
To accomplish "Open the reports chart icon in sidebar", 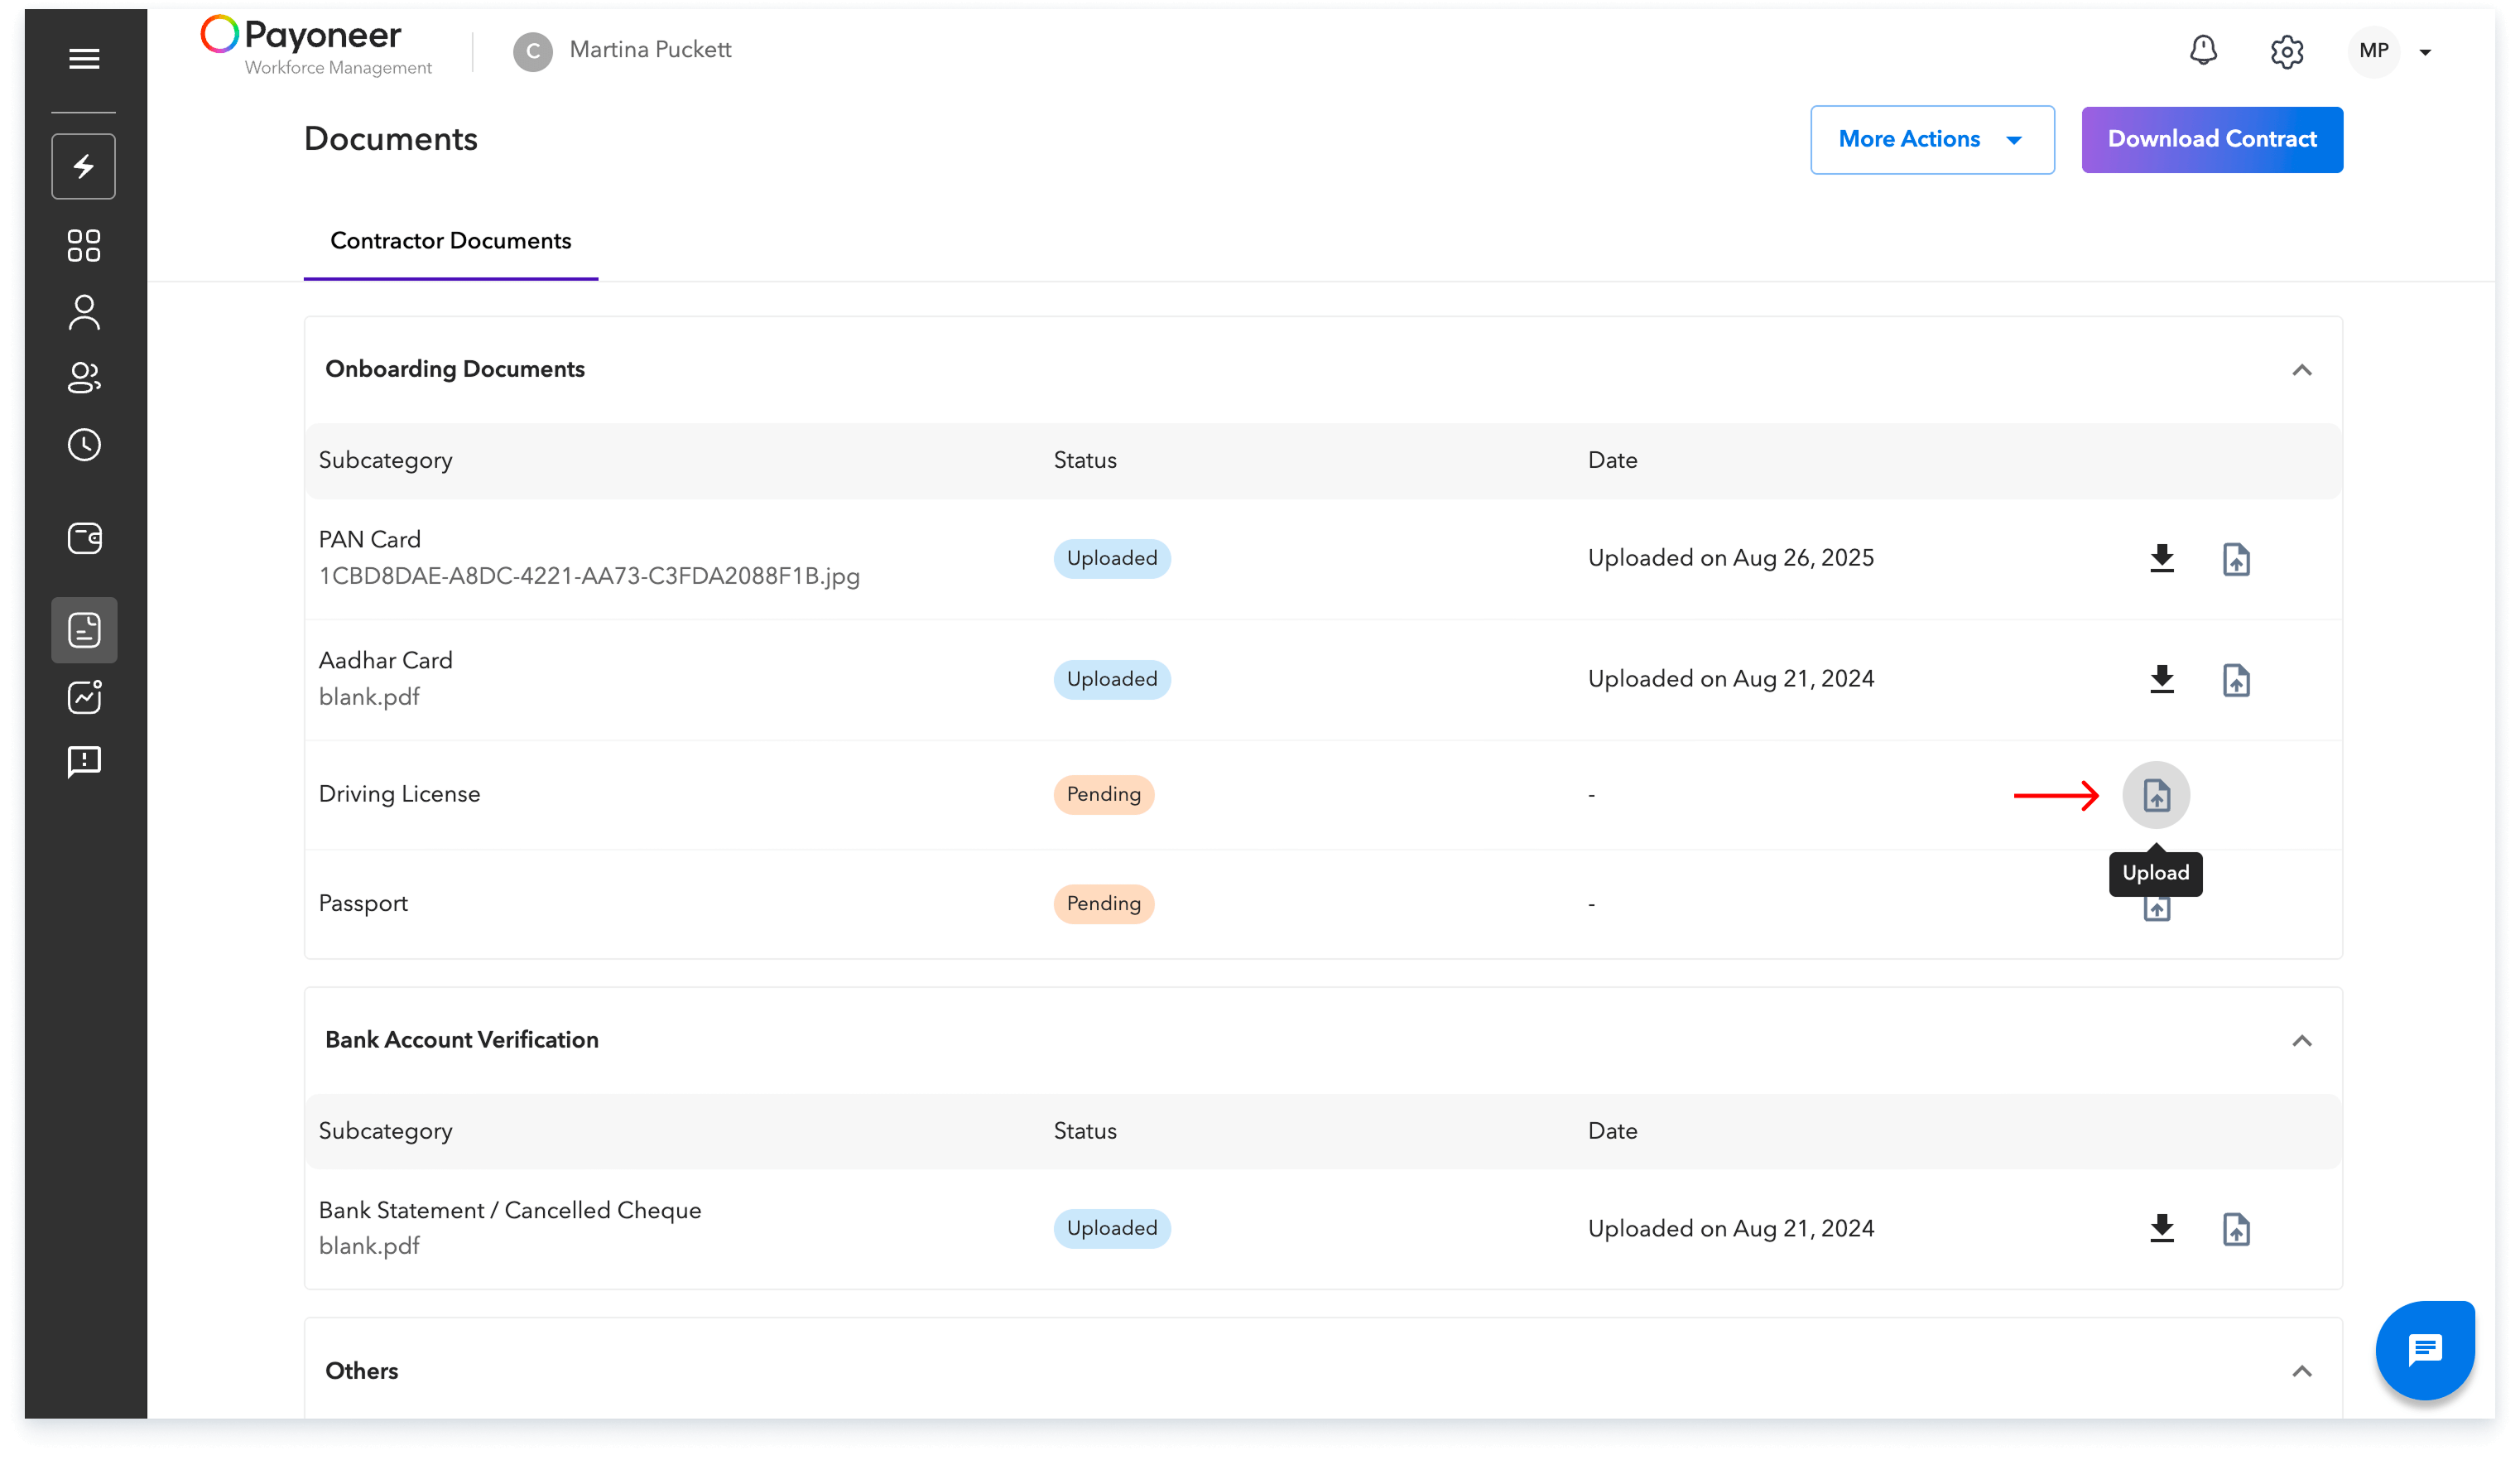I will (84, 697).
